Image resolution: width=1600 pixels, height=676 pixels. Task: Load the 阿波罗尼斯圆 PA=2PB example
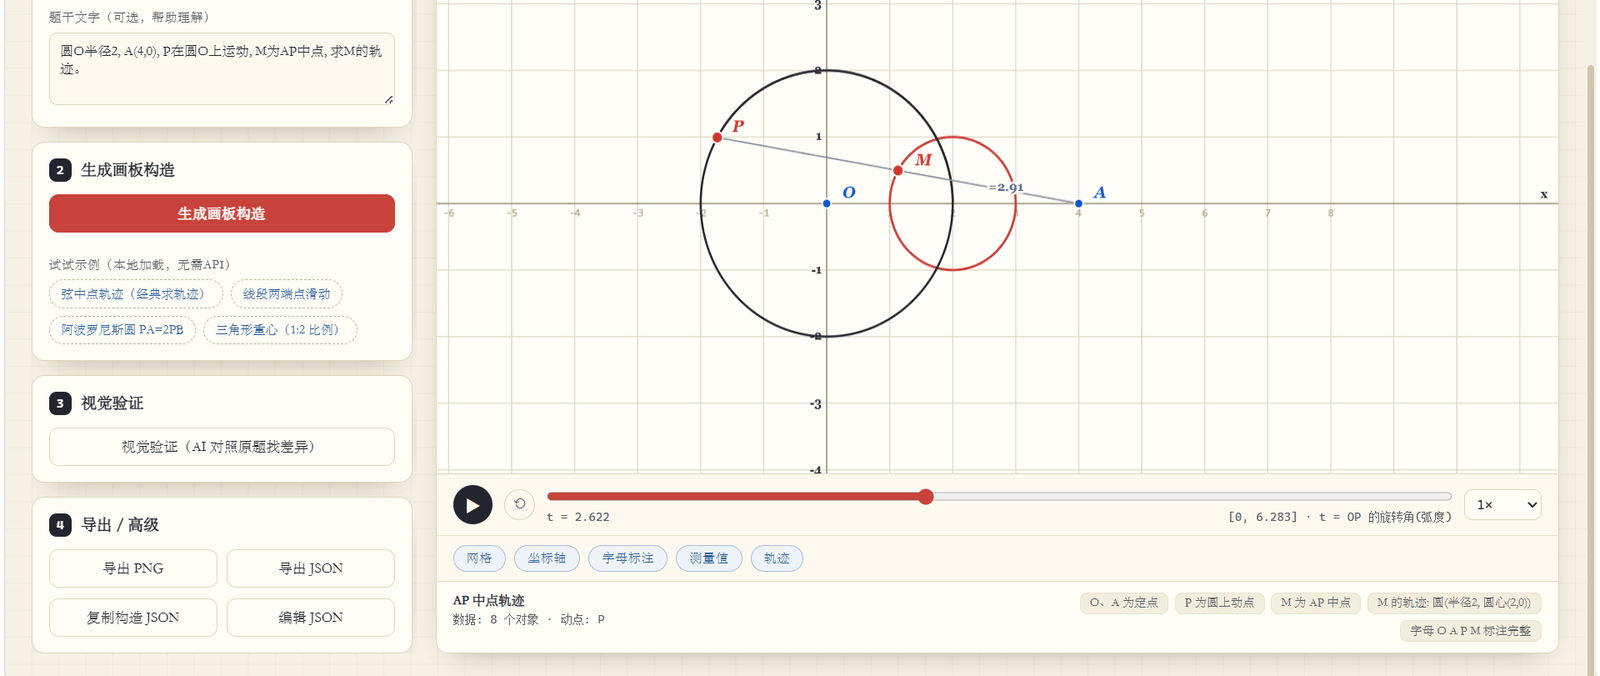point(122,329)
